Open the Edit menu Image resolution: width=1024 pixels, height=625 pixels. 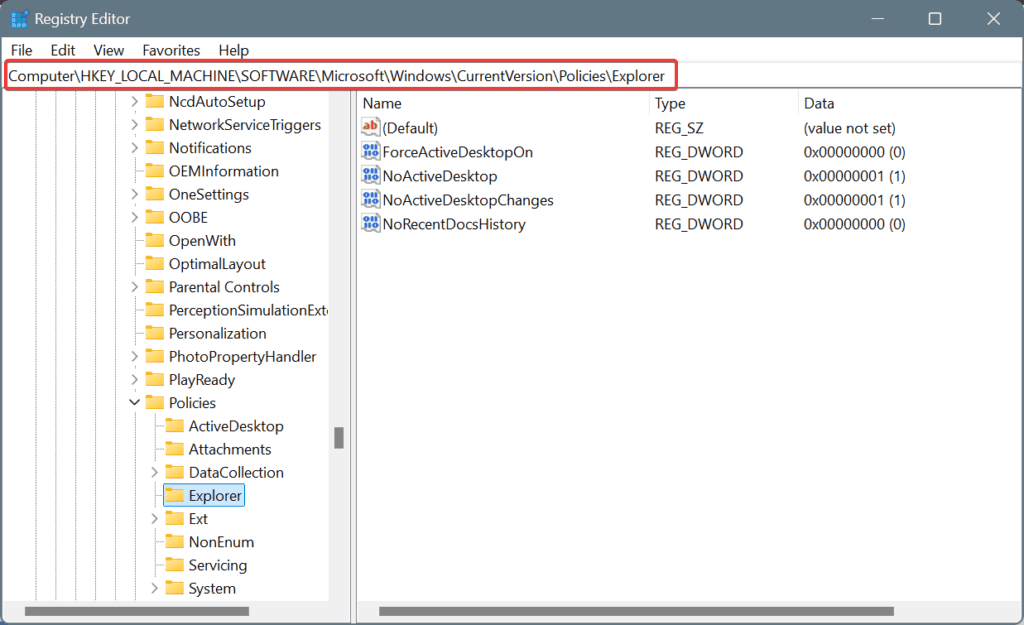click(63, 50)
